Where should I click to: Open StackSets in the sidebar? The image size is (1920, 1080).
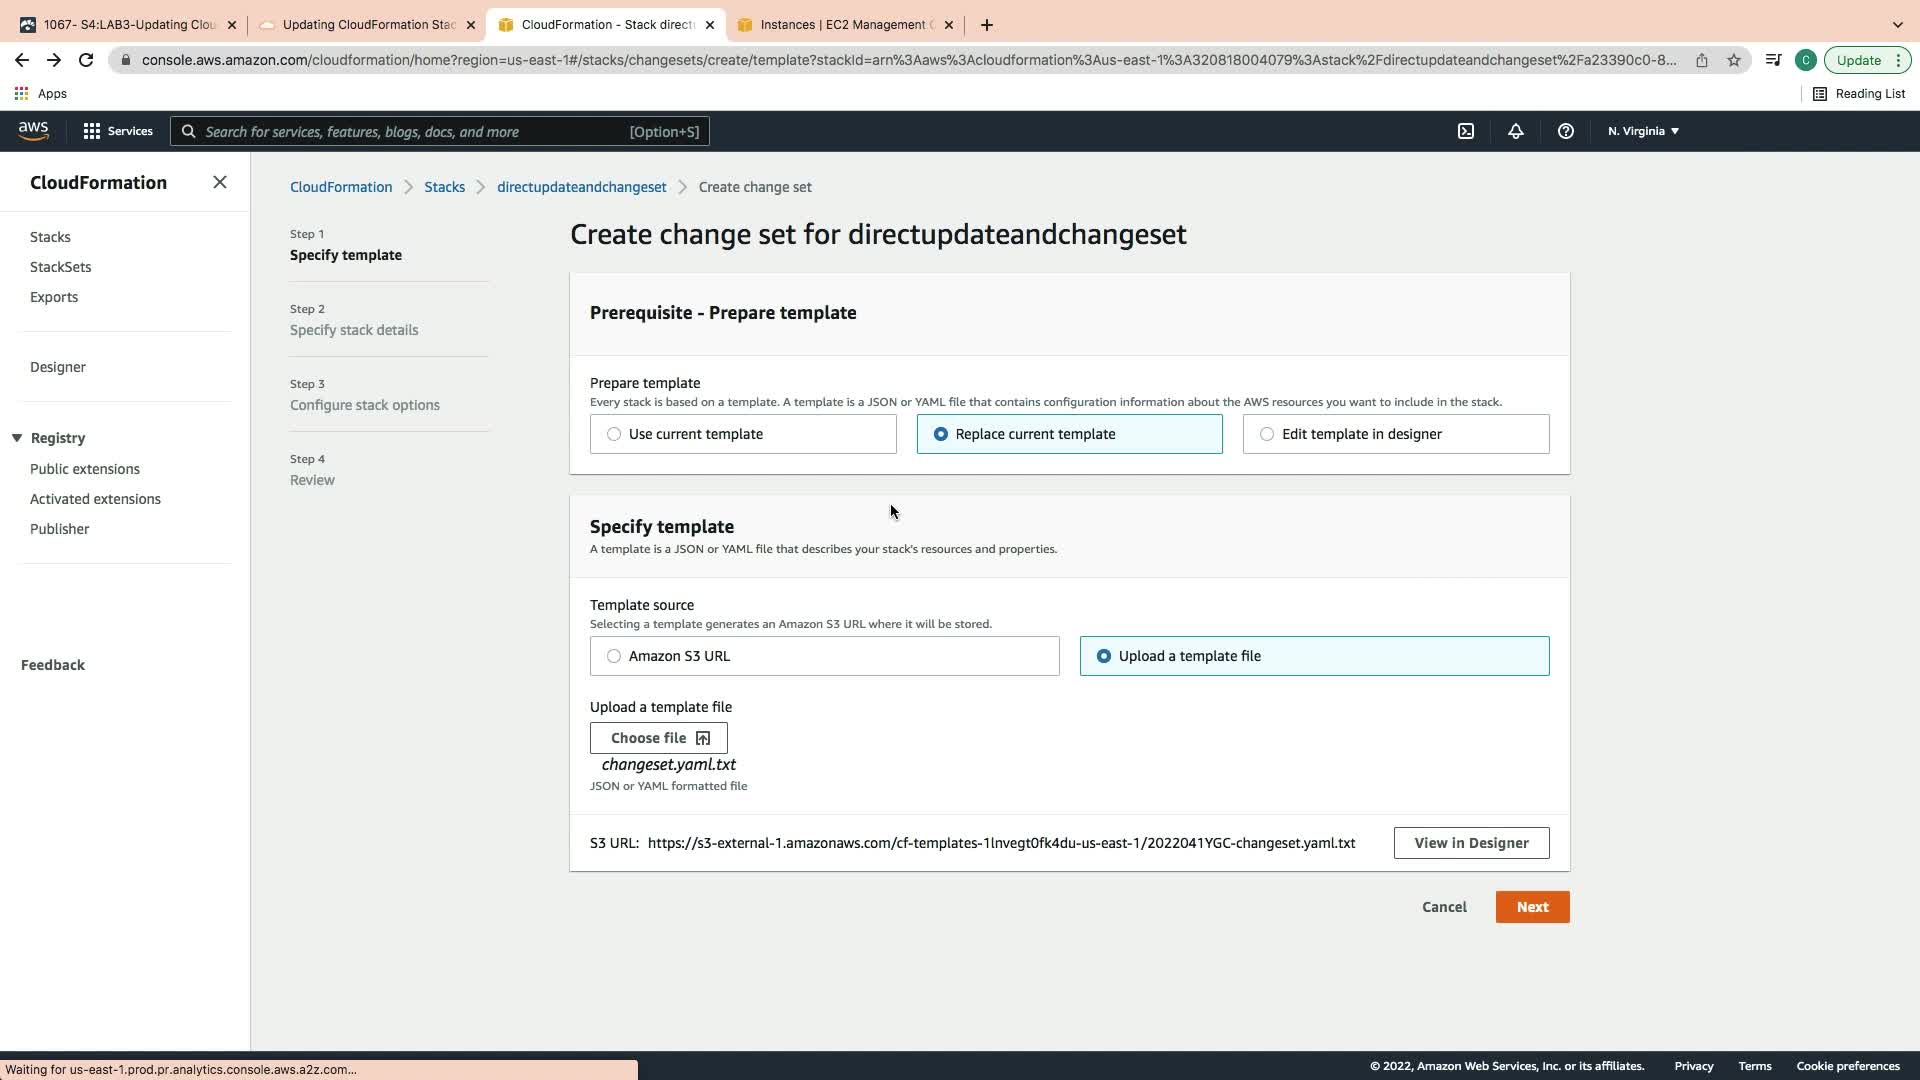tap(60, 267)
